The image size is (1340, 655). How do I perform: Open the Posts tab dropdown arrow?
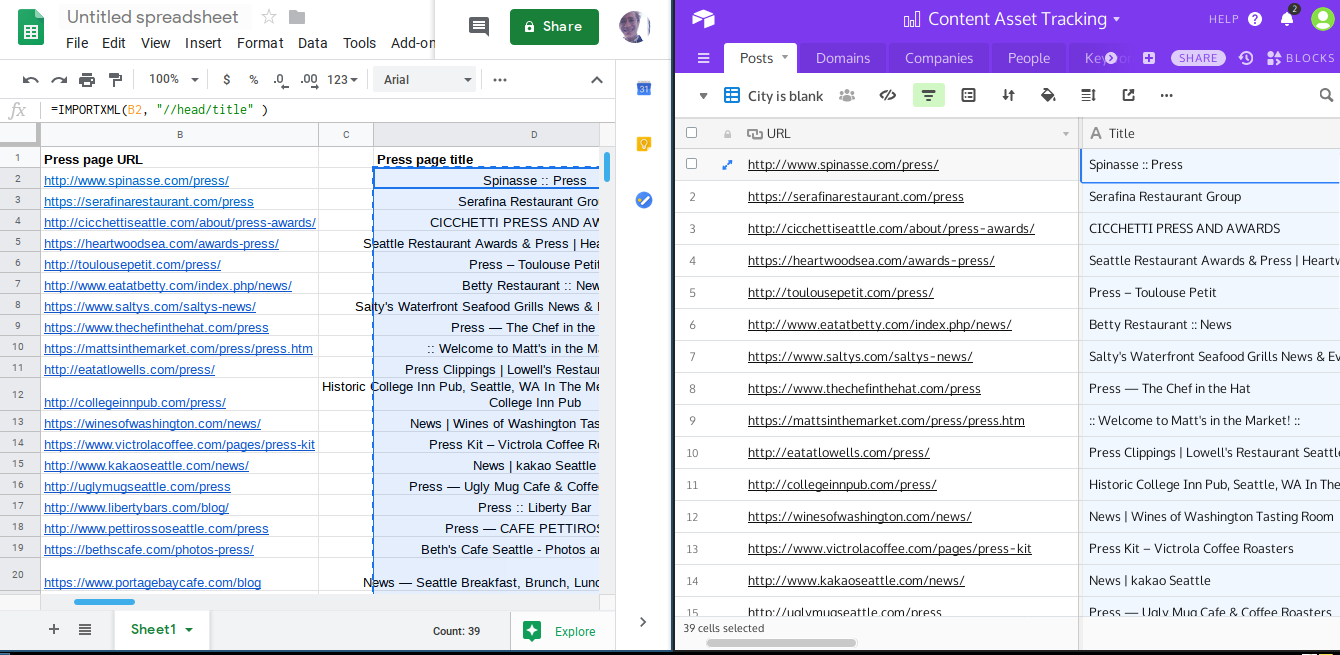[785, 58]
